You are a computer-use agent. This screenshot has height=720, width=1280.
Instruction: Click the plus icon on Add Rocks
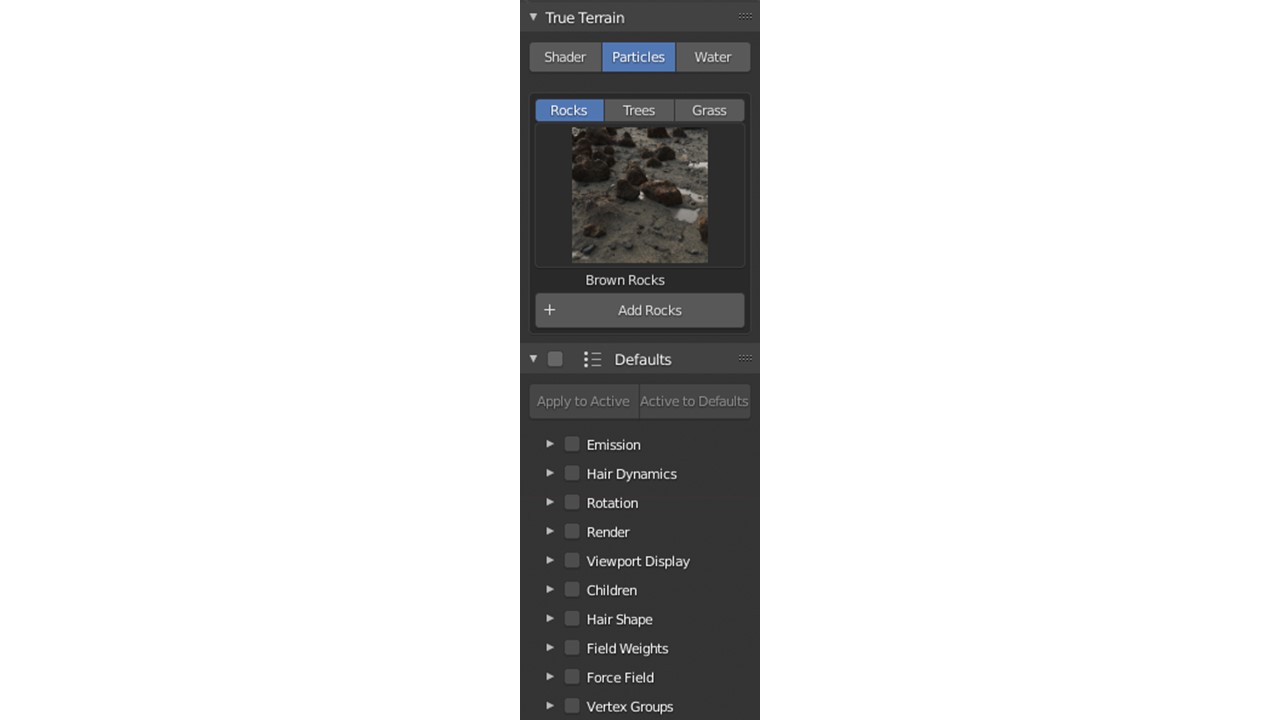549,310
